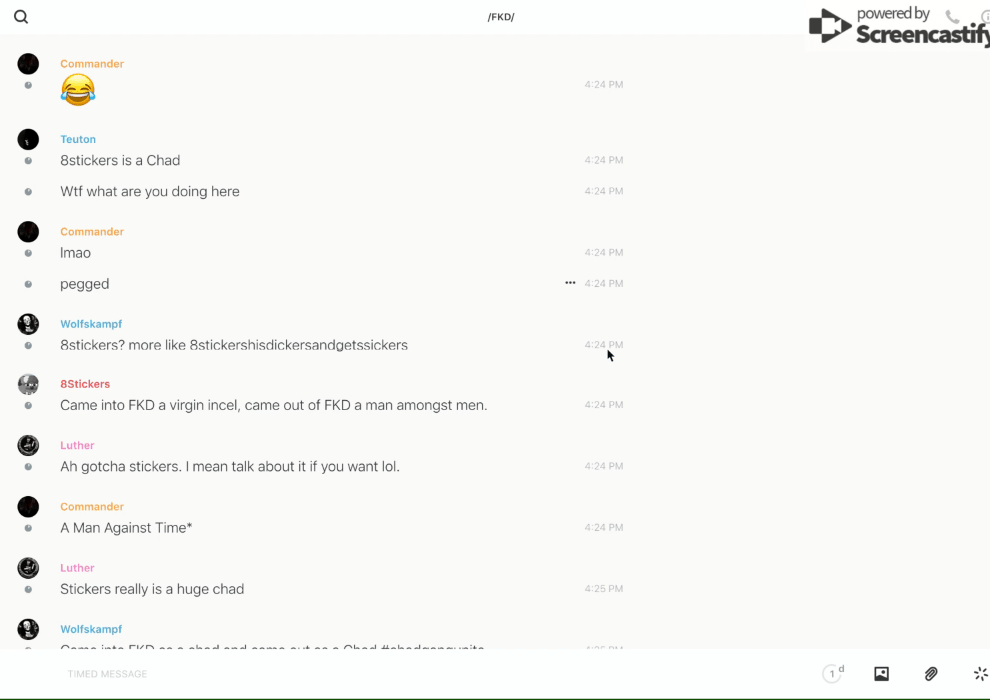990x700 pixels.
Task: Click the 4:25 PM timestamp on Luther's message
Action: [603, 589]
